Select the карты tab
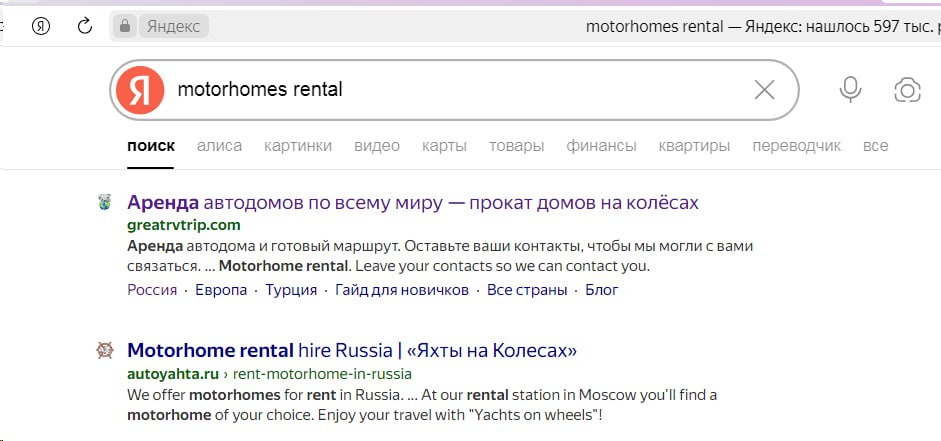 tap(444, 146)
